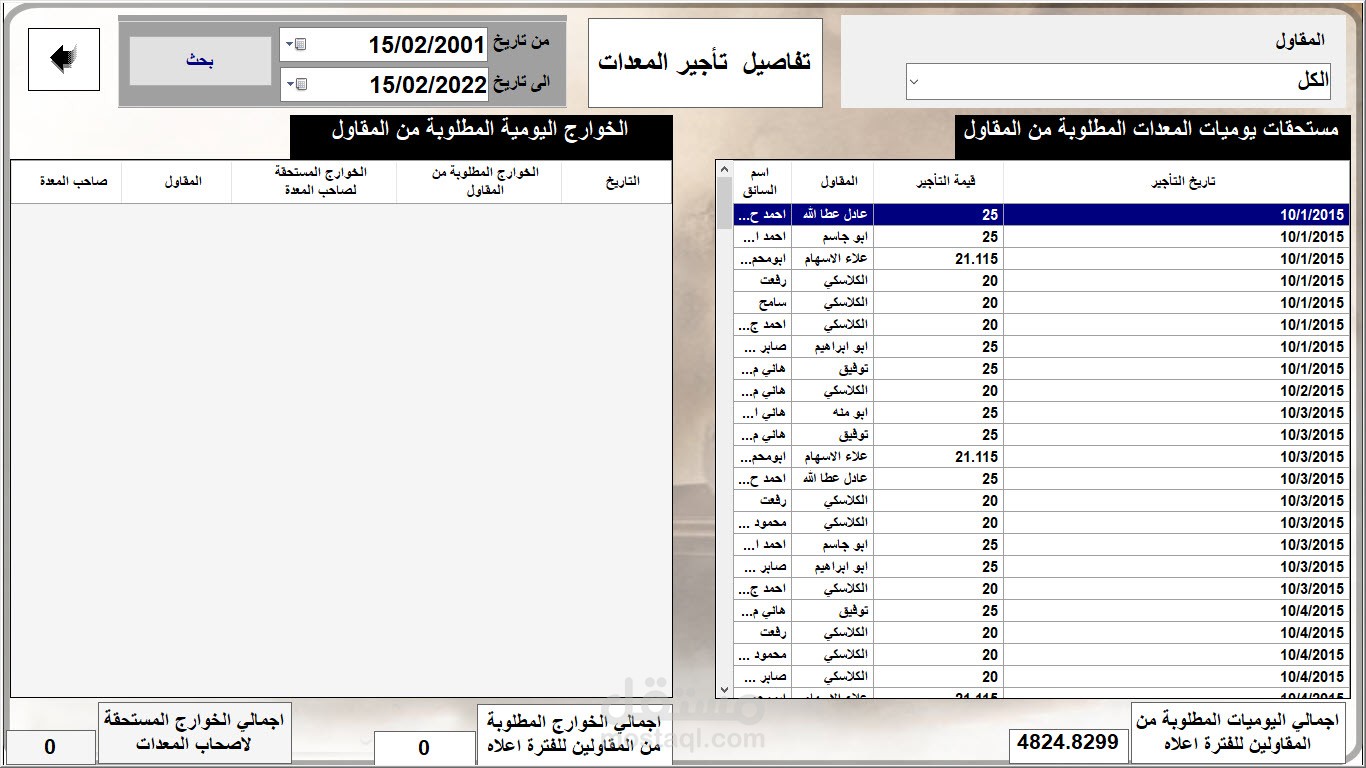
Task: Click the بحث search button
Action: pos(200,61)
